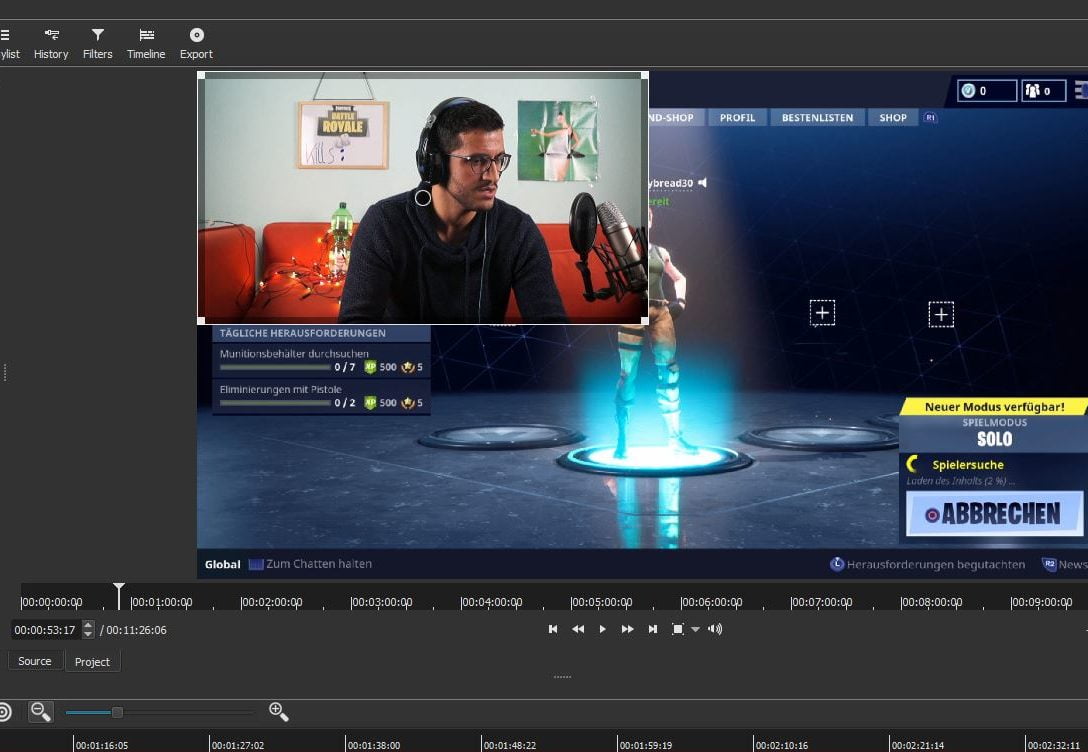This screenshot has width=1088, height=752.
Task: Rewind the video playback
Action: 577,629
